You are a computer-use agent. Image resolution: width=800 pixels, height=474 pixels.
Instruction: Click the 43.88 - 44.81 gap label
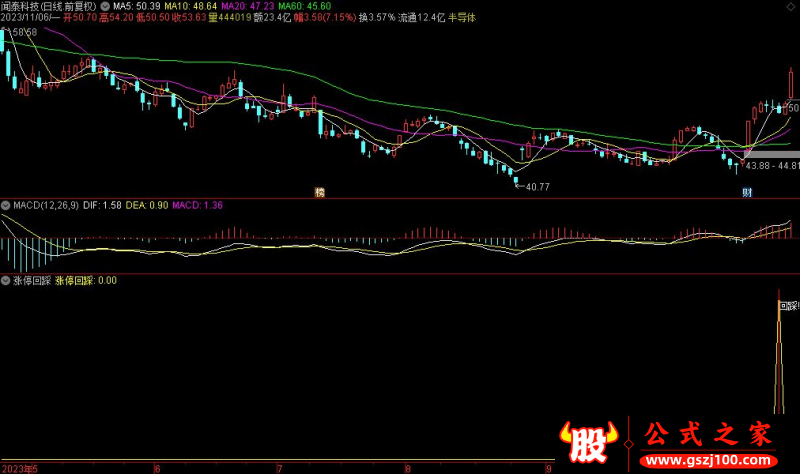pyautogui.click(x=772, y=166)
